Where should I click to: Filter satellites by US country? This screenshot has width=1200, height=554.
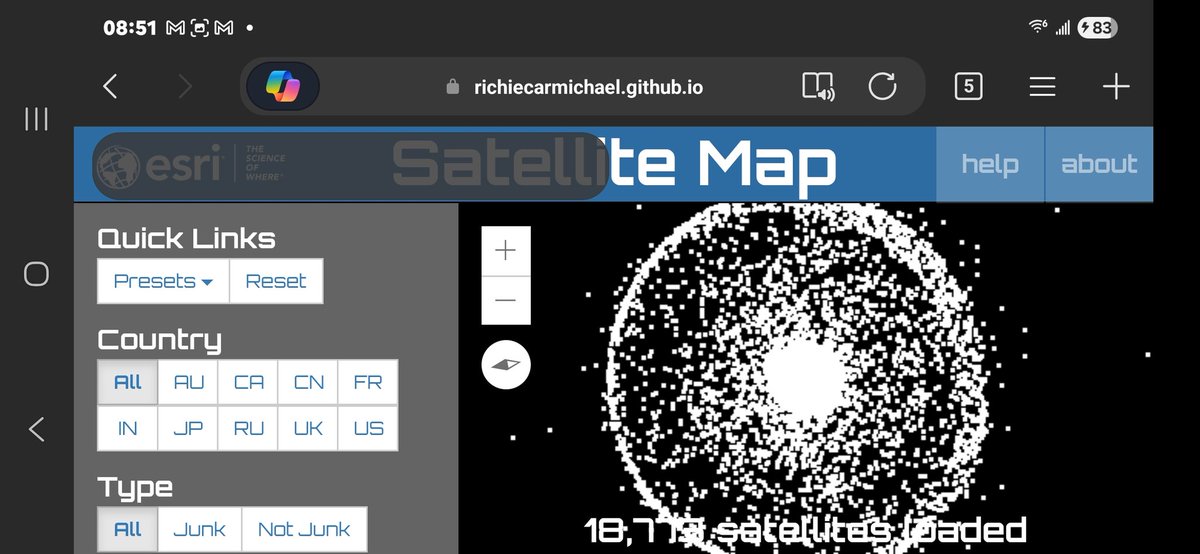[x=368, y=428]
